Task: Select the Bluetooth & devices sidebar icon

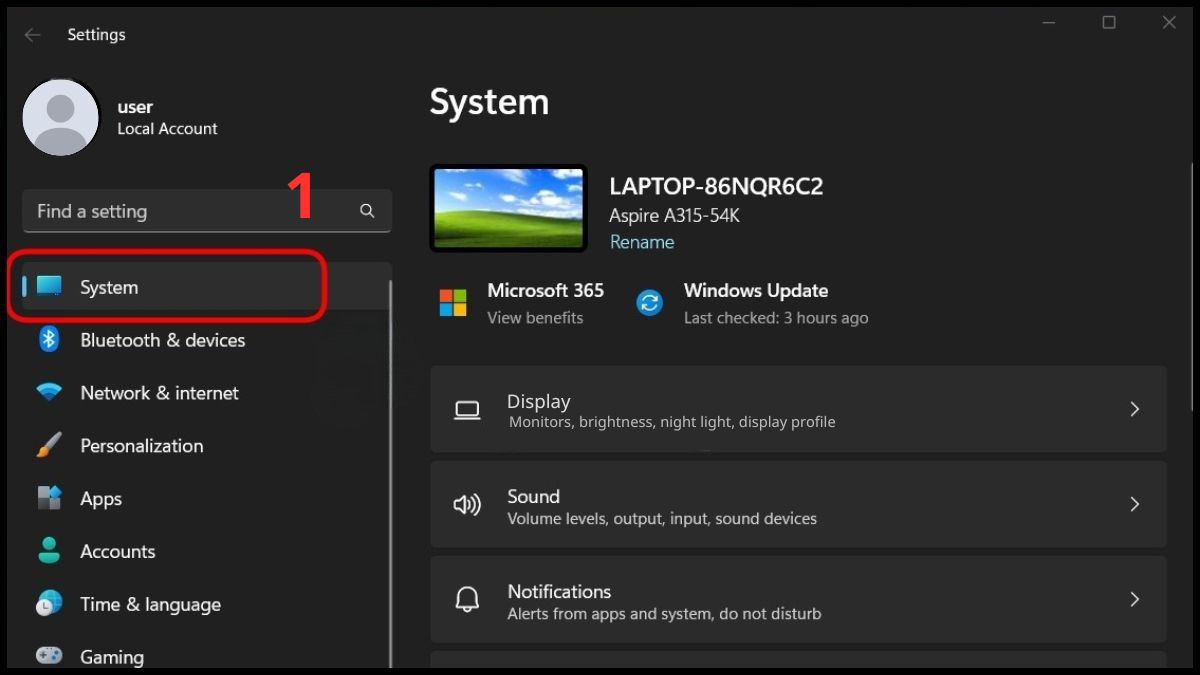Action: 49,340
